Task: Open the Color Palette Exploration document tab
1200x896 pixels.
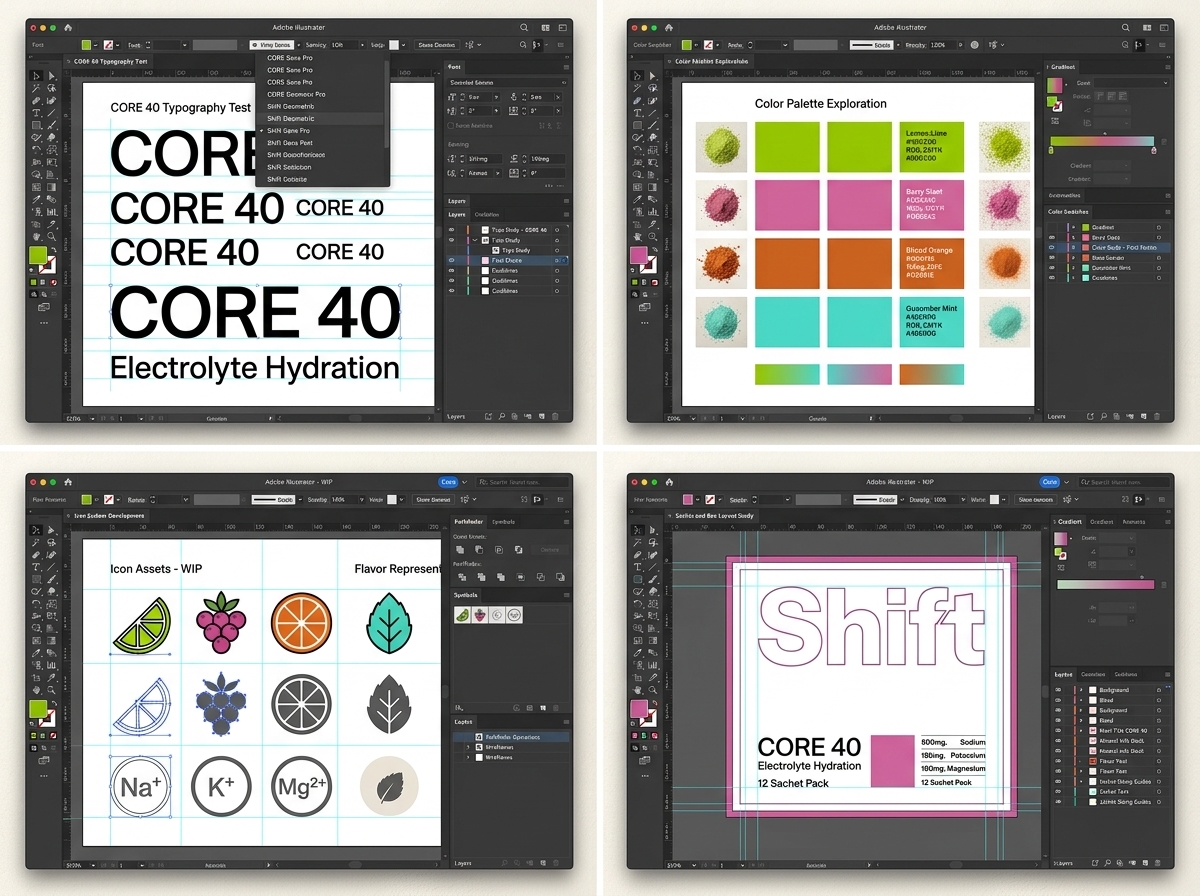Action: click(x=712, y=61)
